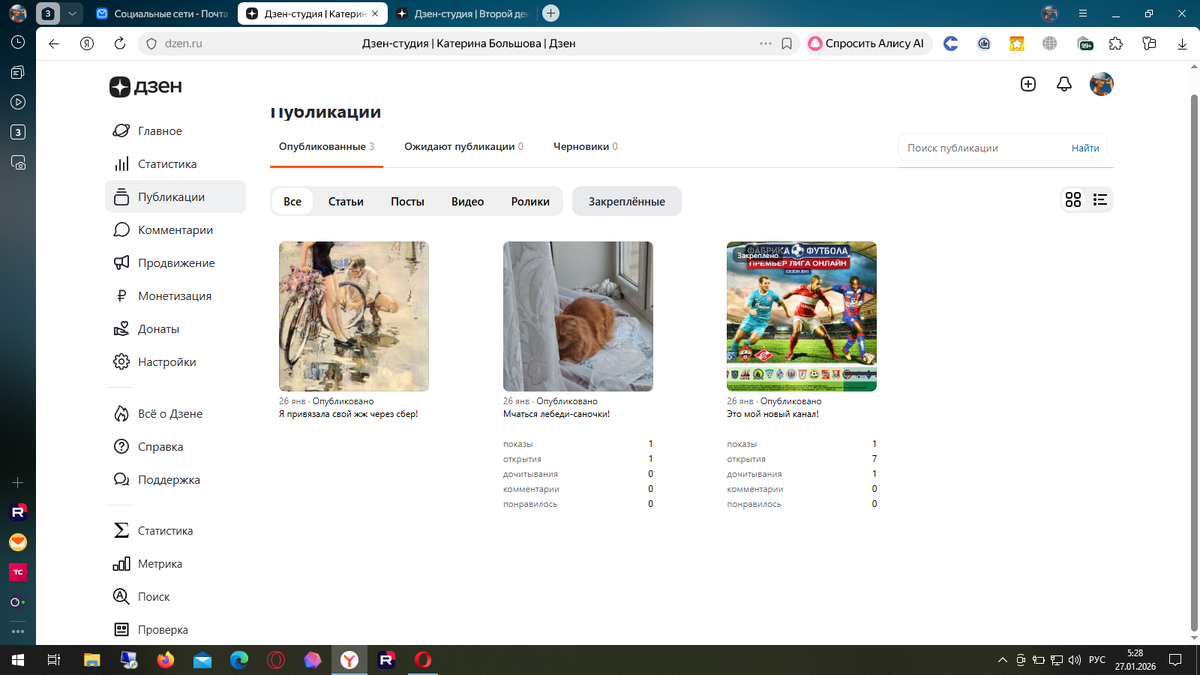
Task: Select the Черновики tab
Action: pyautogui.click(x=585, y=147)
